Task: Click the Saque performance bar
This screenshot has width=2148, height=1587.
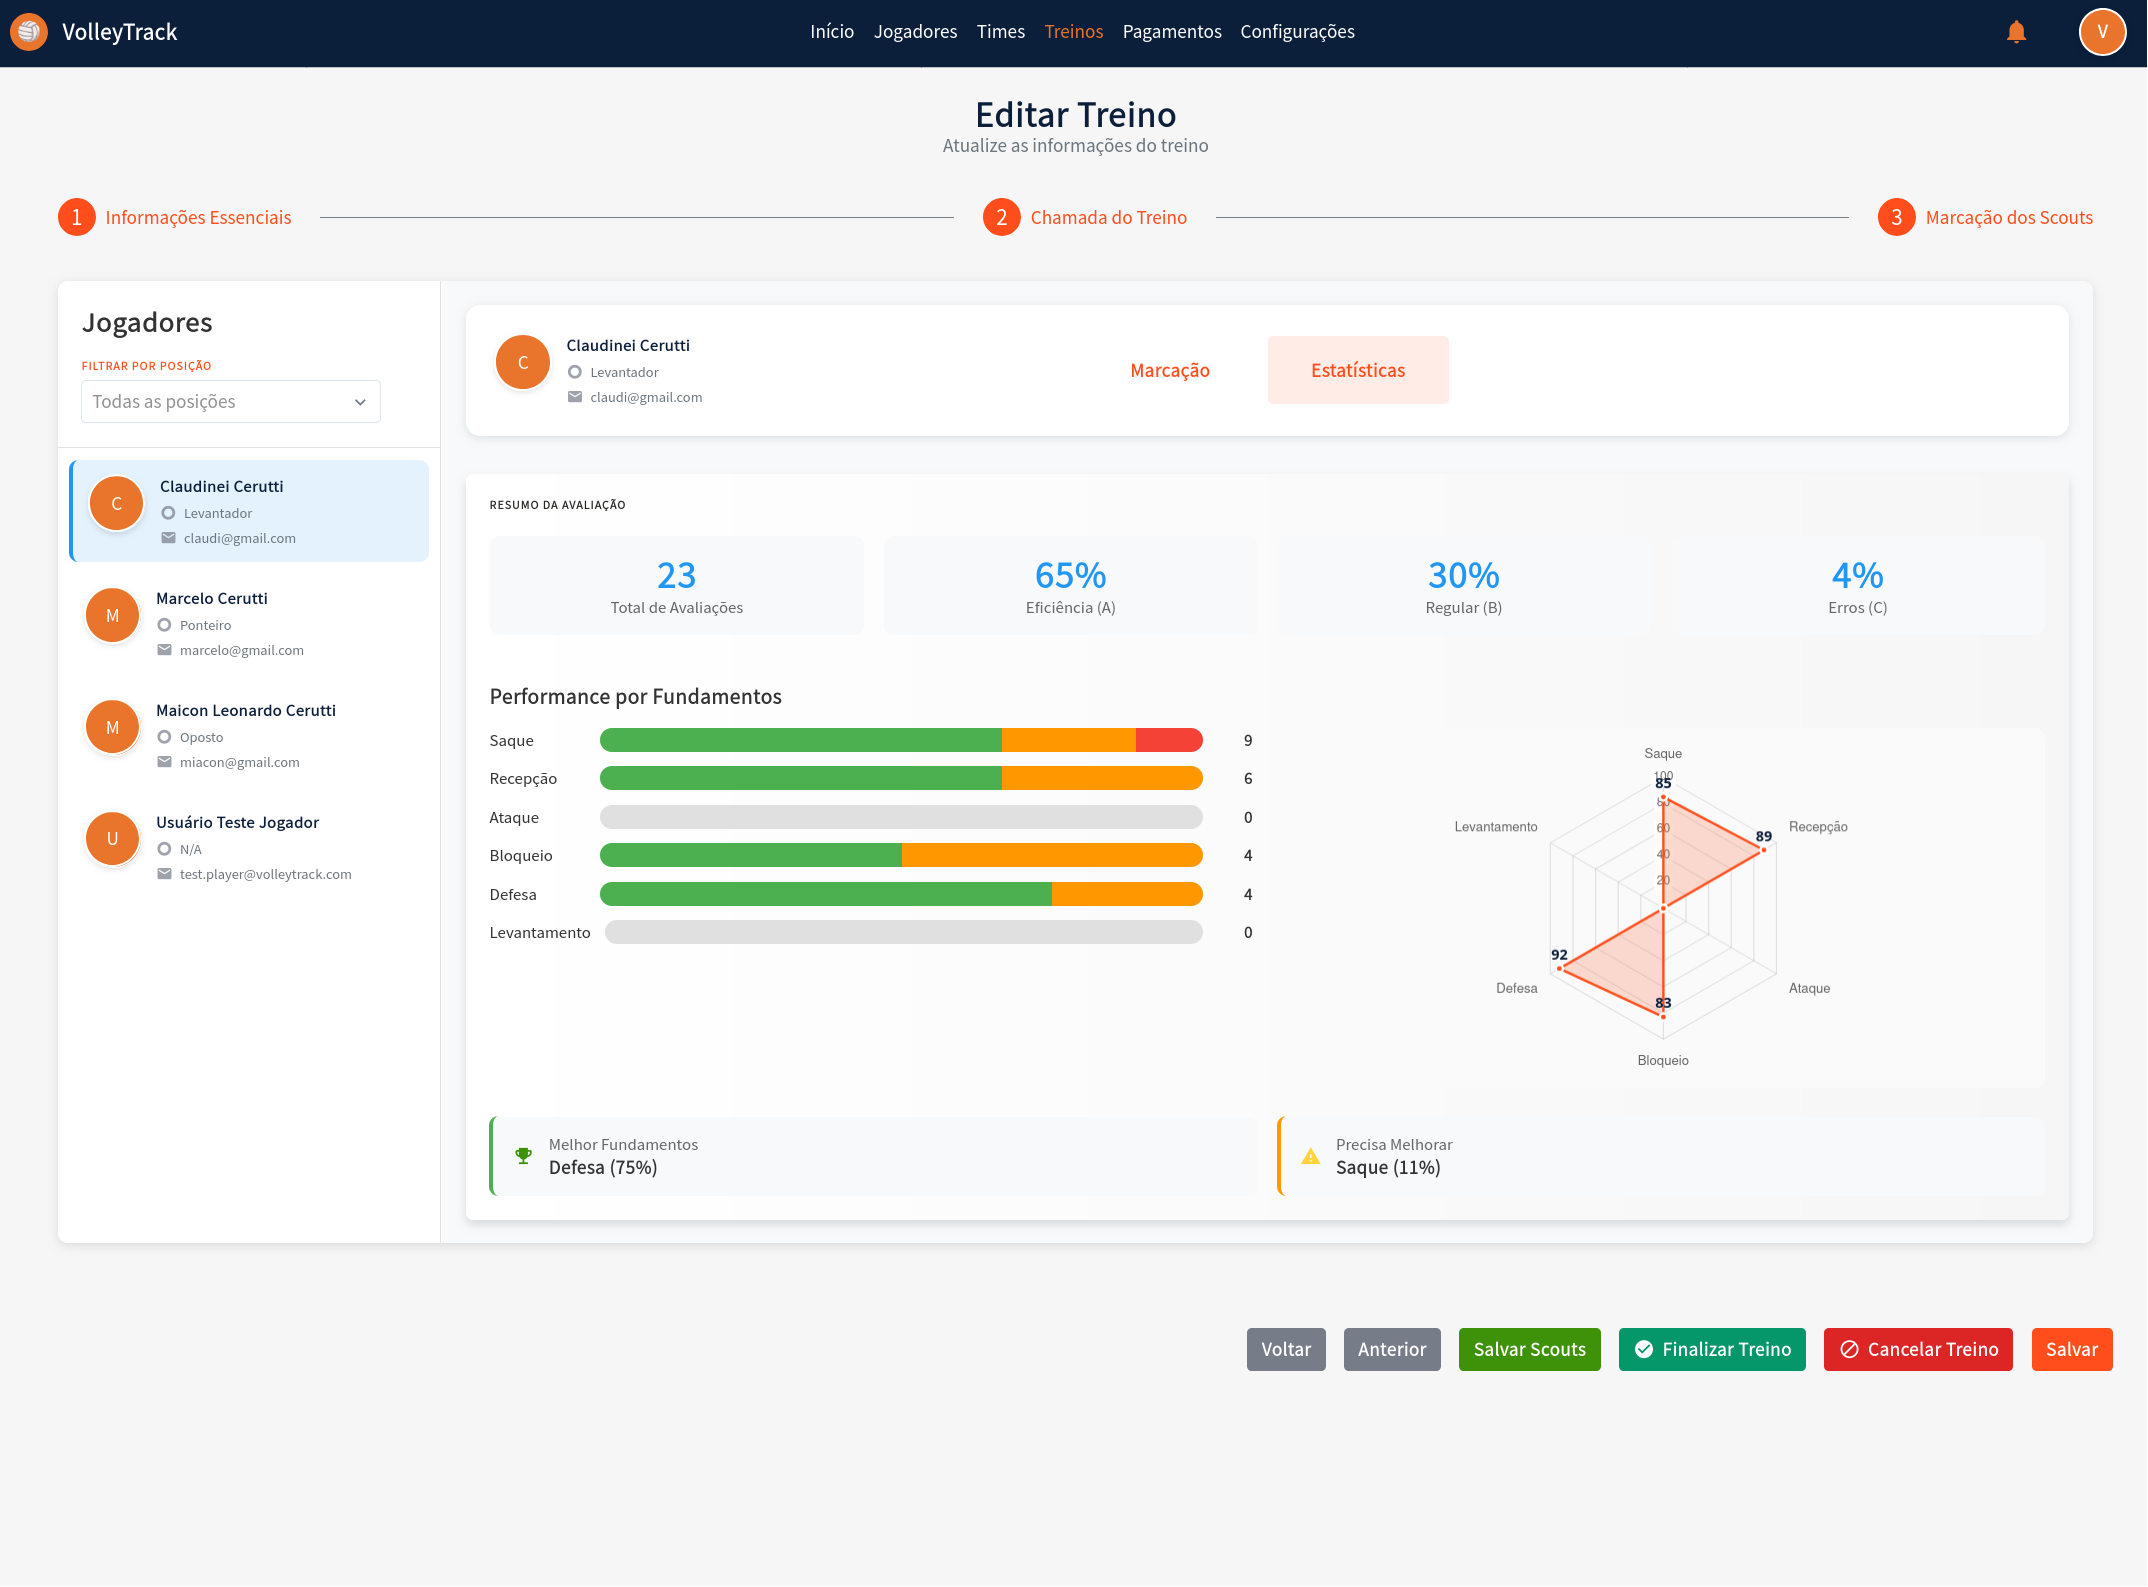Action: tap(900, 740)
